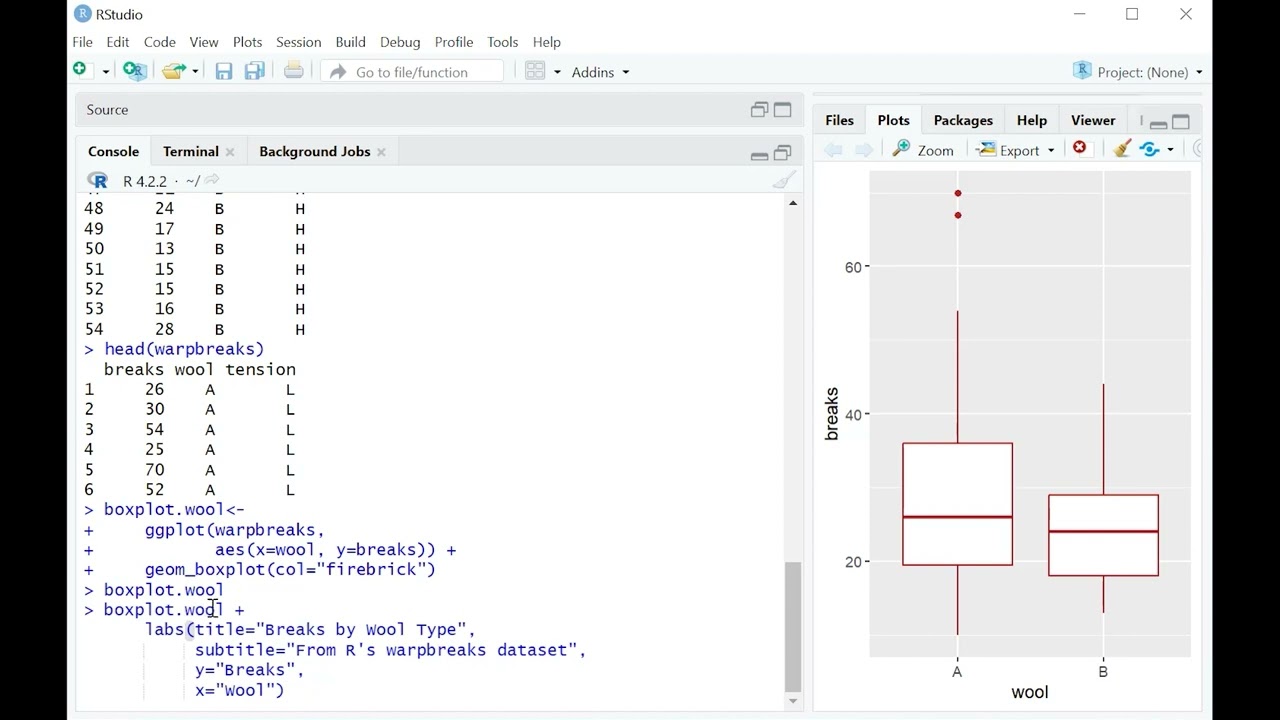The height and width of the screenshot is (720, 1280).
Task: Clear all plots with broom icon
Action: click(1122, 149)
